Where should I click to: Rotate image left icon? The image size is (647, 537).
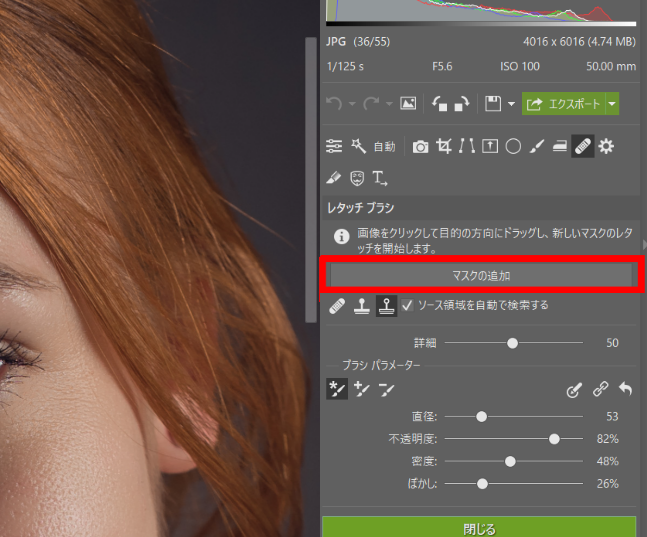[439, 104]
